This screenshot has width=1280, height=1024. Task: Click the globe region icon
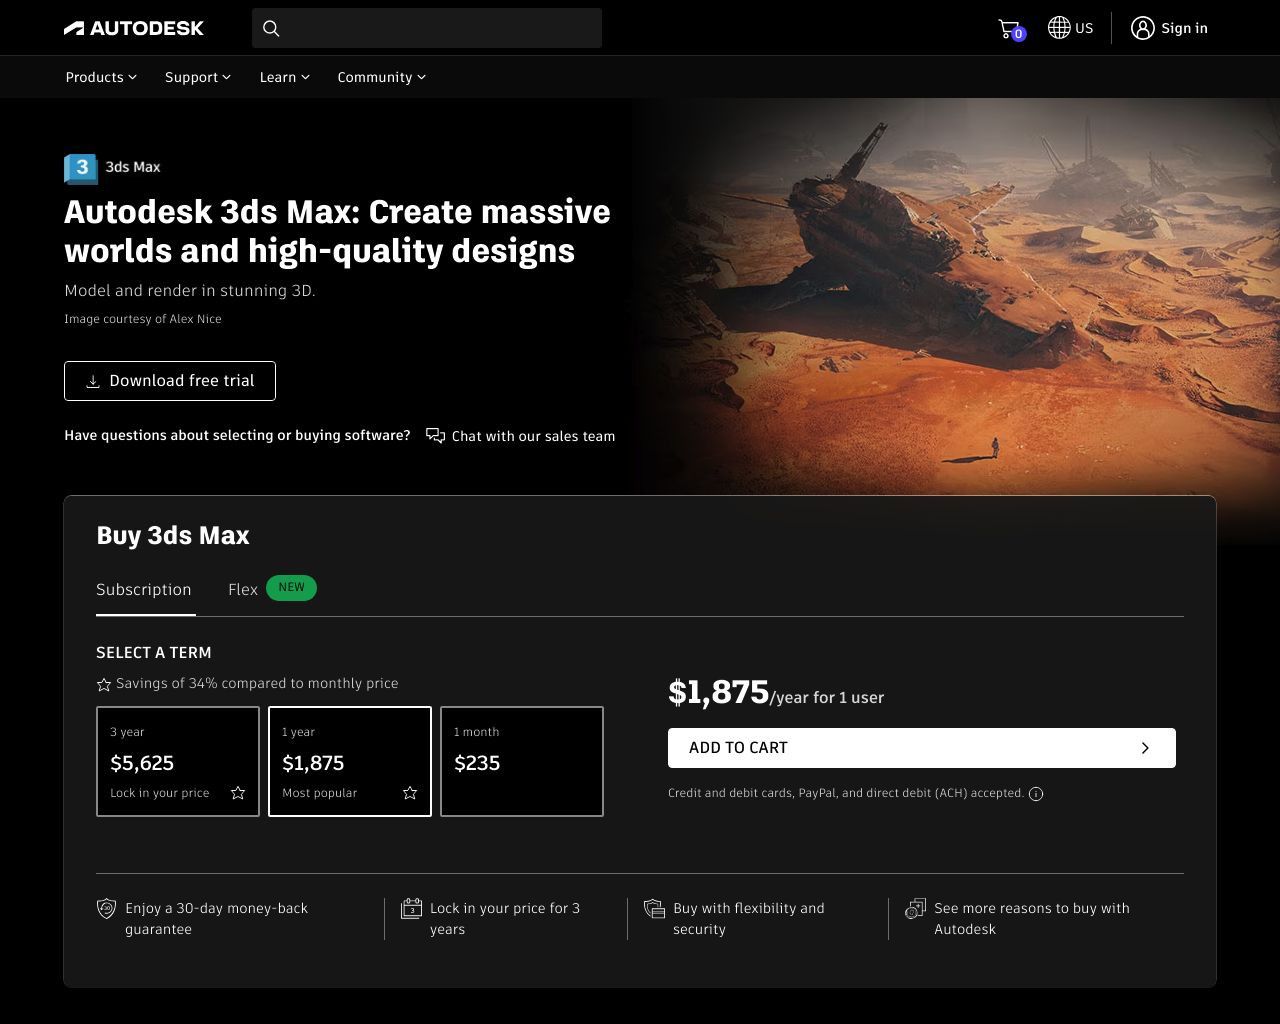click(1059, 28)
